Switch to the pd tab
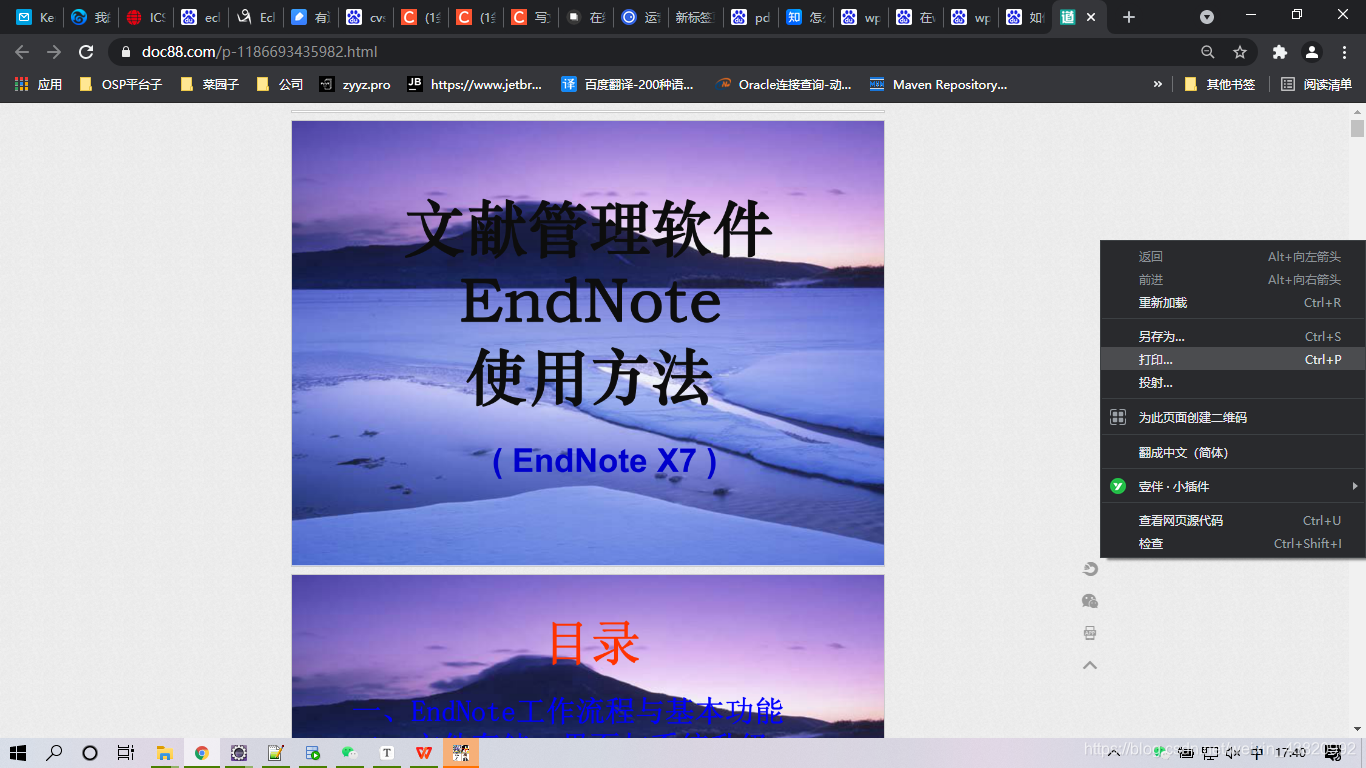1366x768 pixels. click(750, 17)
